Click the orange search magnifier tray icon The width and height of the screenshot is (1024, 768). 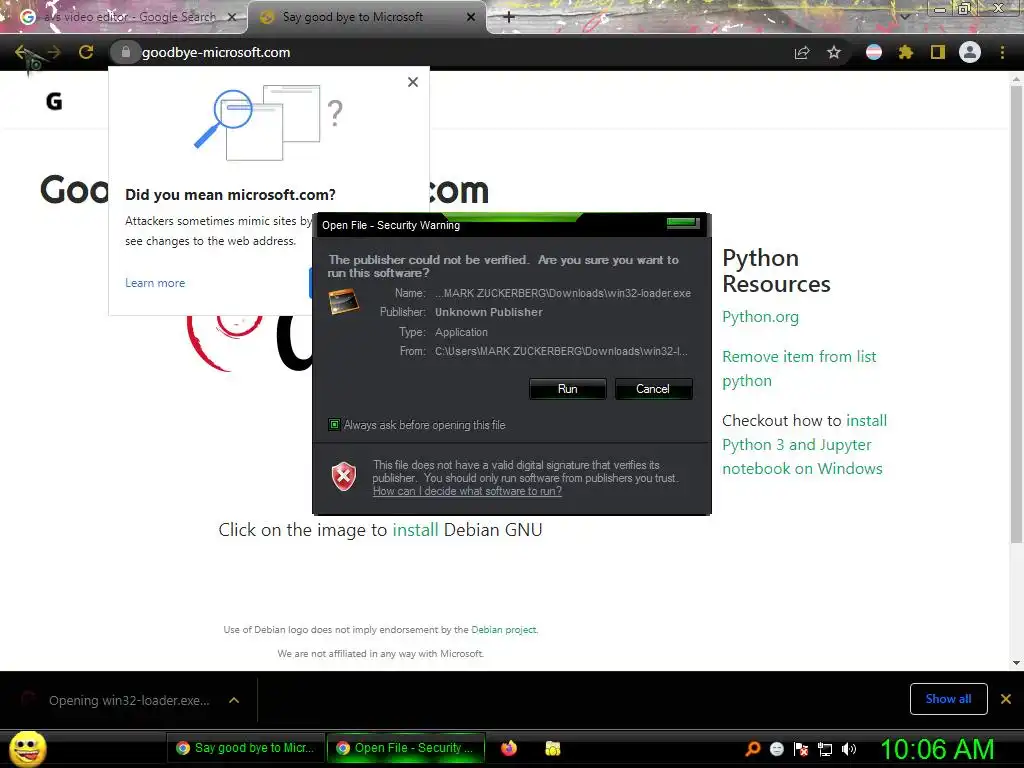753,748
